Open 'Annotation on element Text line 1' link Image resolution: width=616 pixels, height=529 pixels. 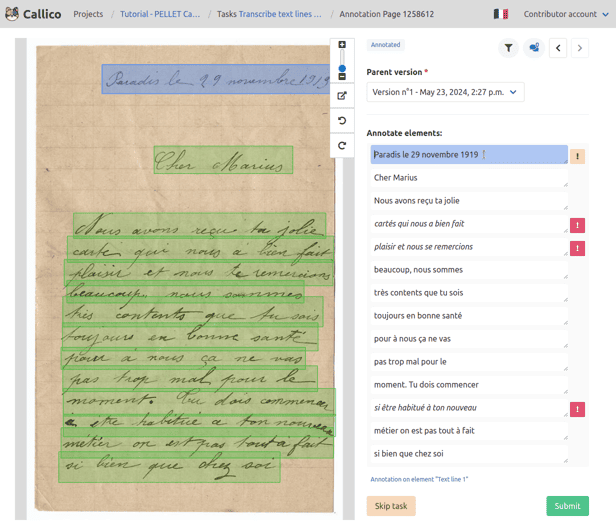click(x=419, y=479)
